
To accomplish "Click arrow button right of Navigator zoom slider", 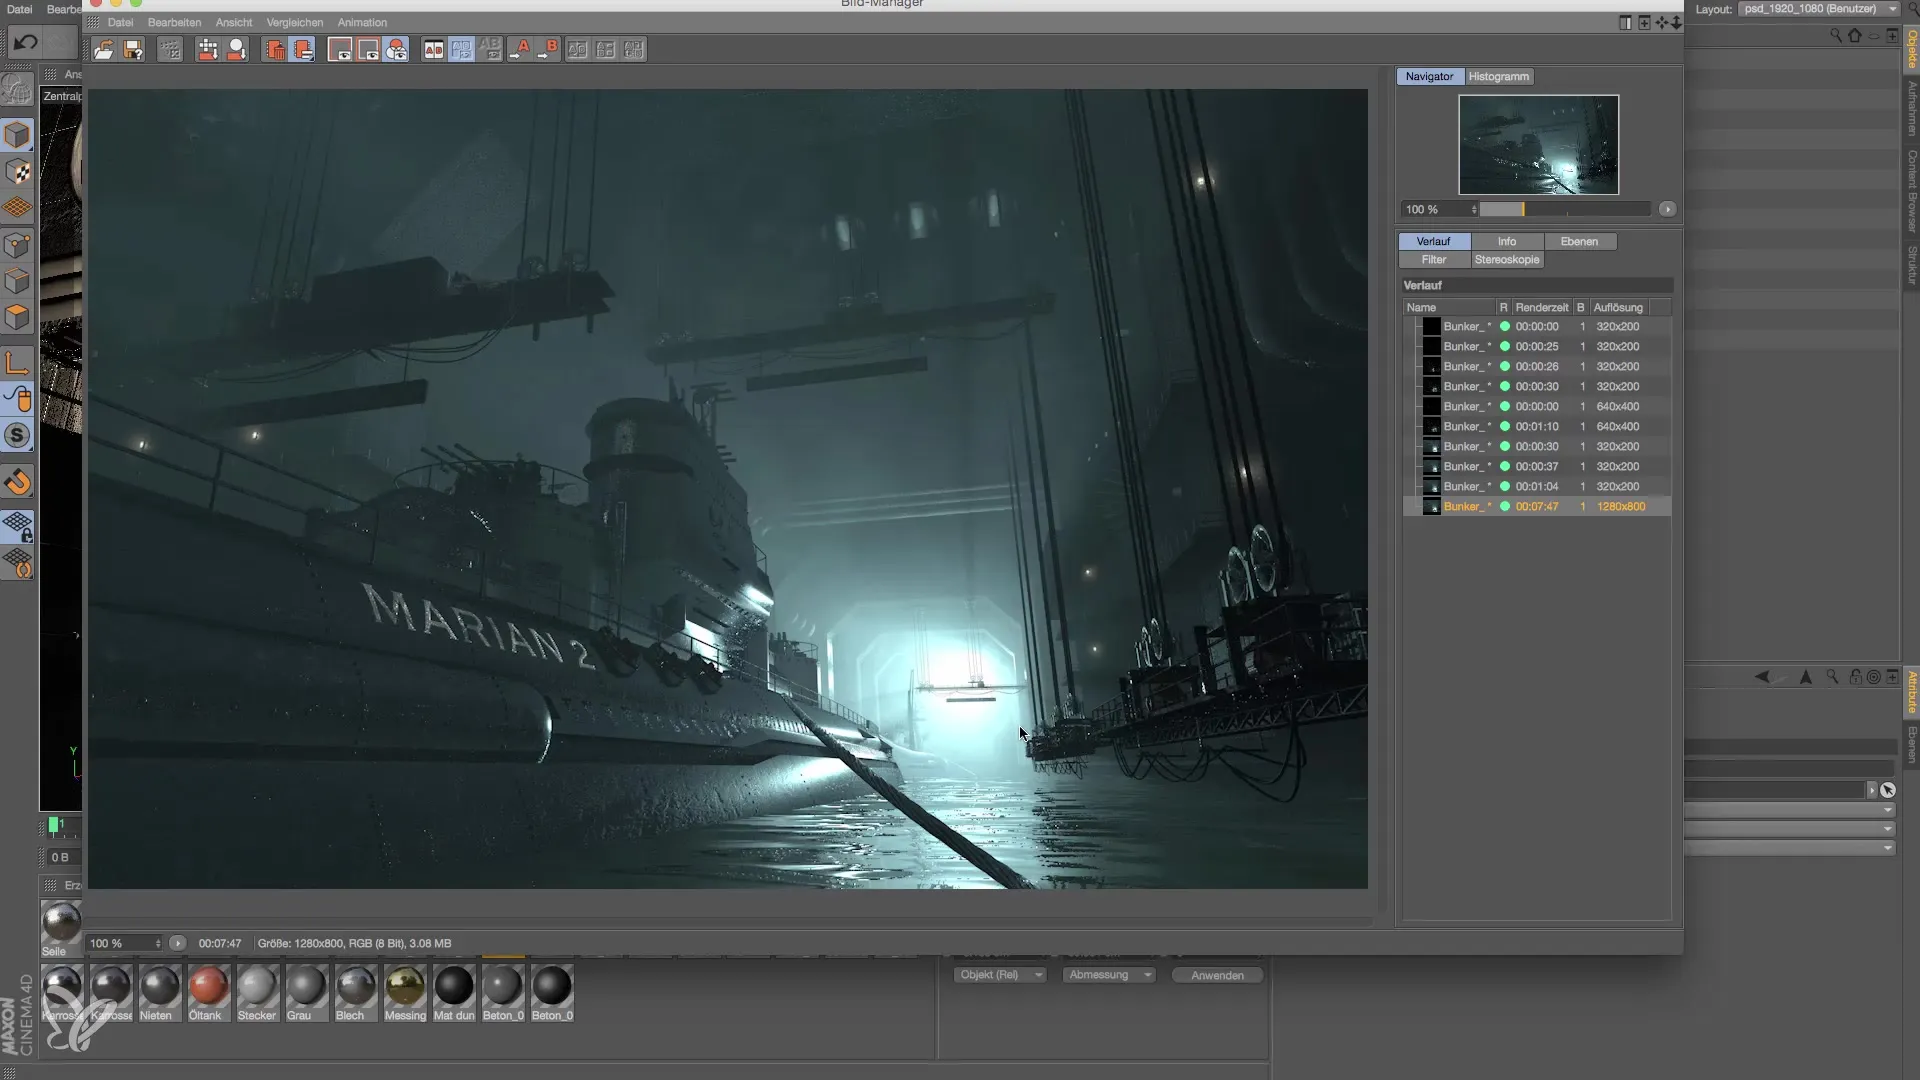I will pos(1667,209).
